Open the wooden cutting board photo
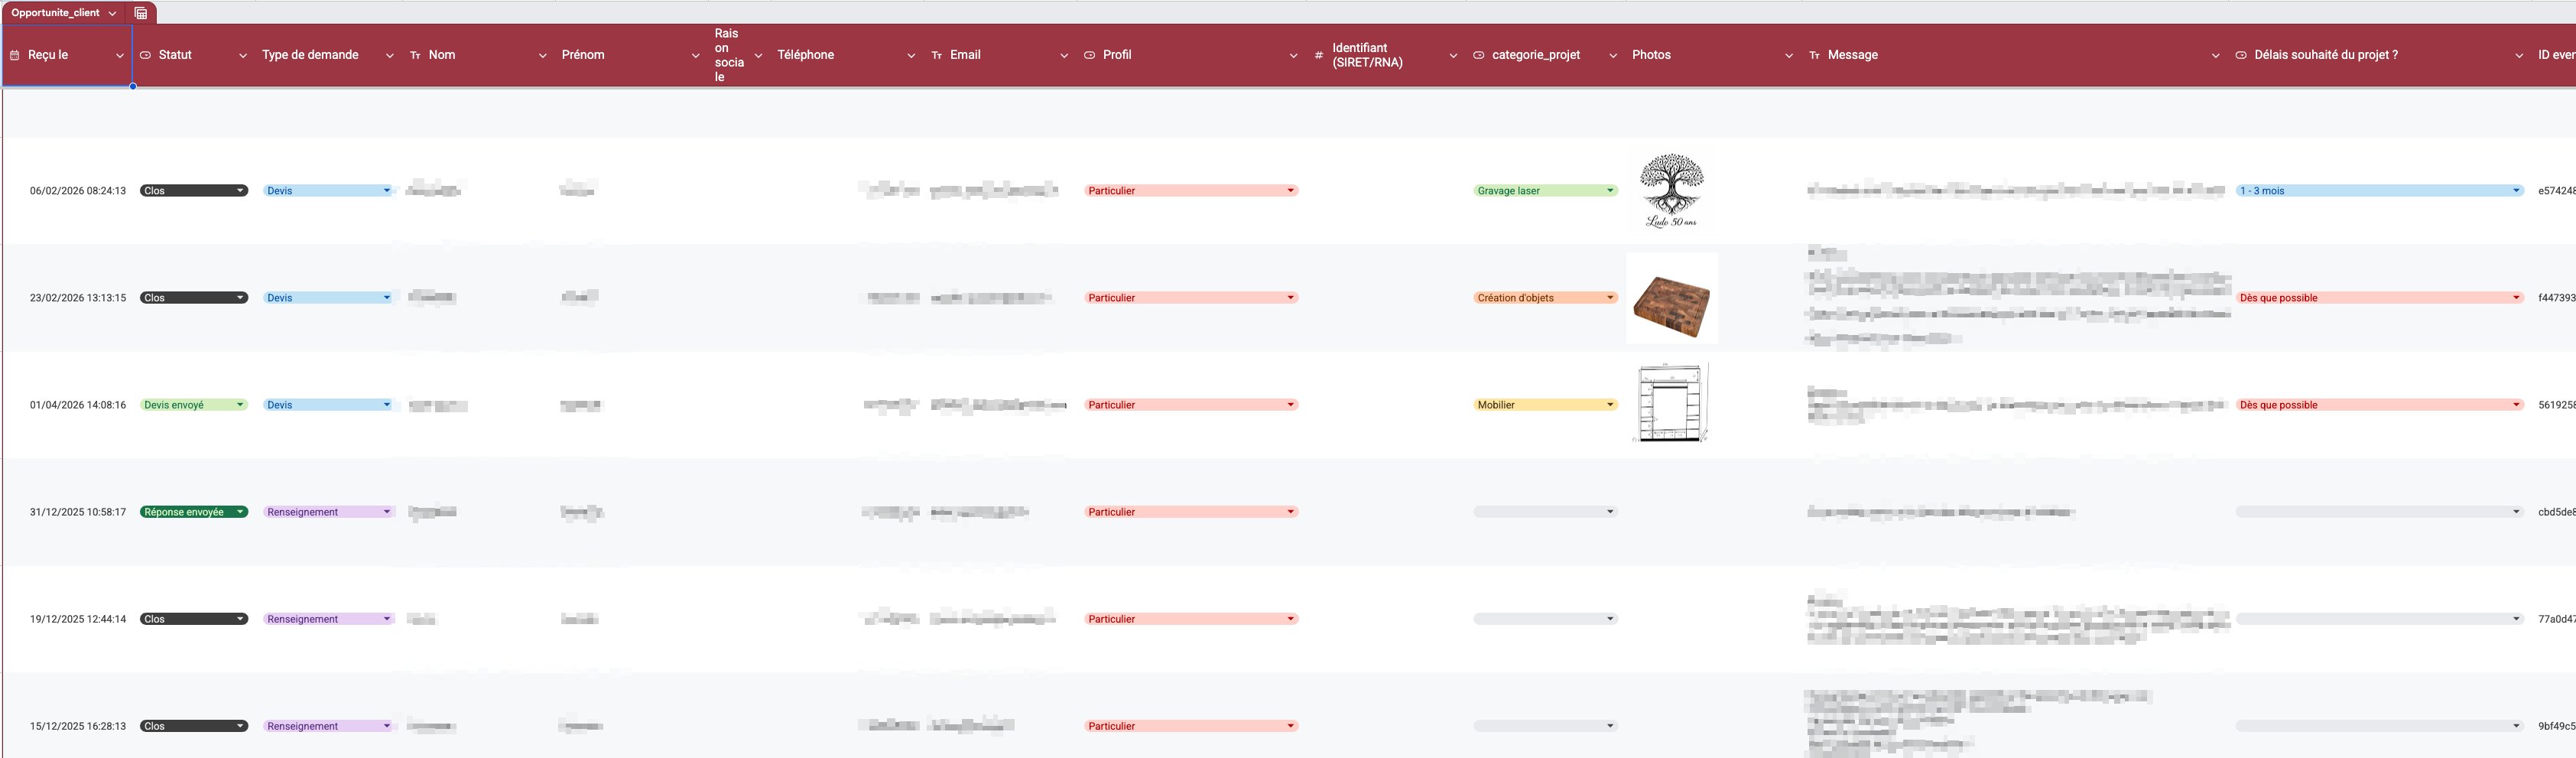2576x758 pixels. coord(1671,298)
